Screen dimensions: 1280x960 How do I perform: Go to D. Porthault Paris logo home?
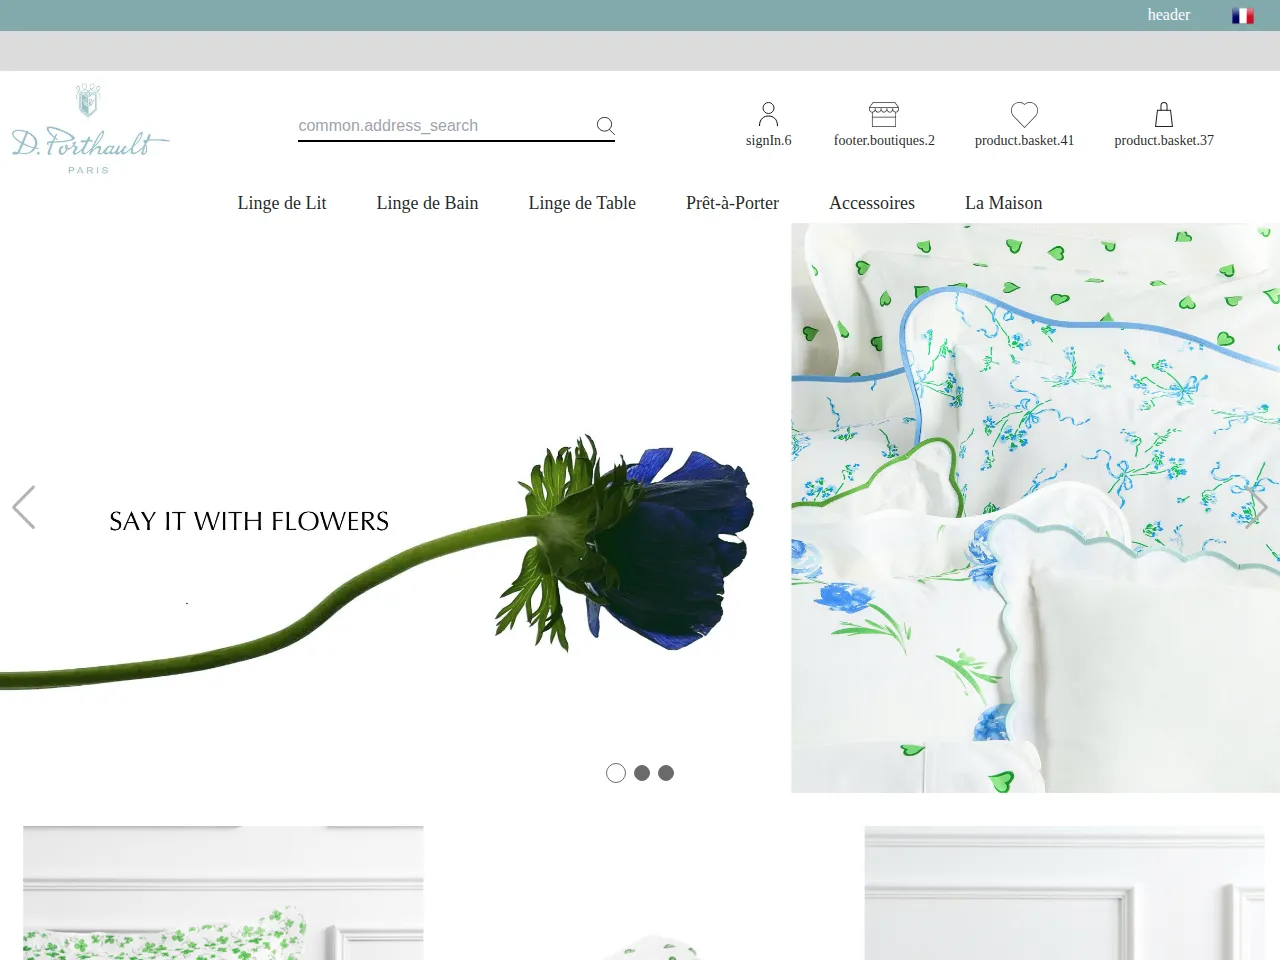pos(90,129)
